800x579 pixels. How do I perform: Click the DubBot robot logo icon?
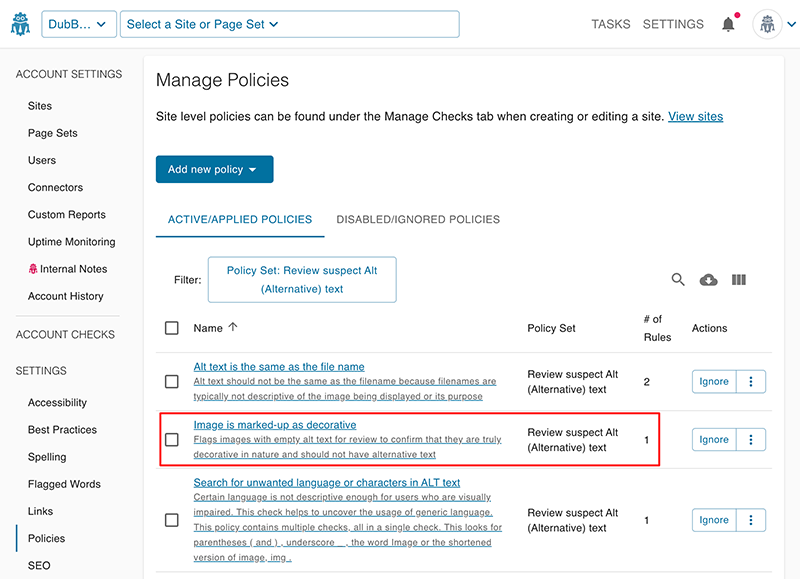tap(20, 24)
